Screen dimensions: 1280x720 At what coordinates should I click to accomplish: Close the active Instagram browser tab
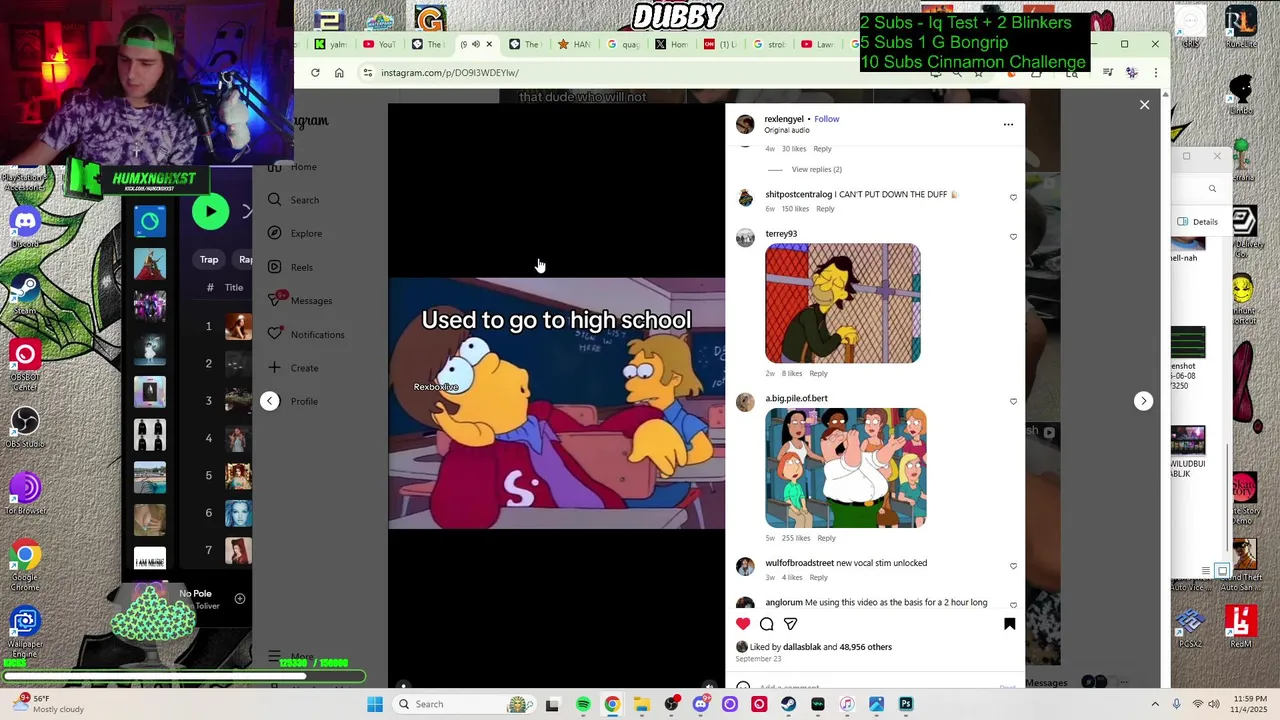[489, 44]
